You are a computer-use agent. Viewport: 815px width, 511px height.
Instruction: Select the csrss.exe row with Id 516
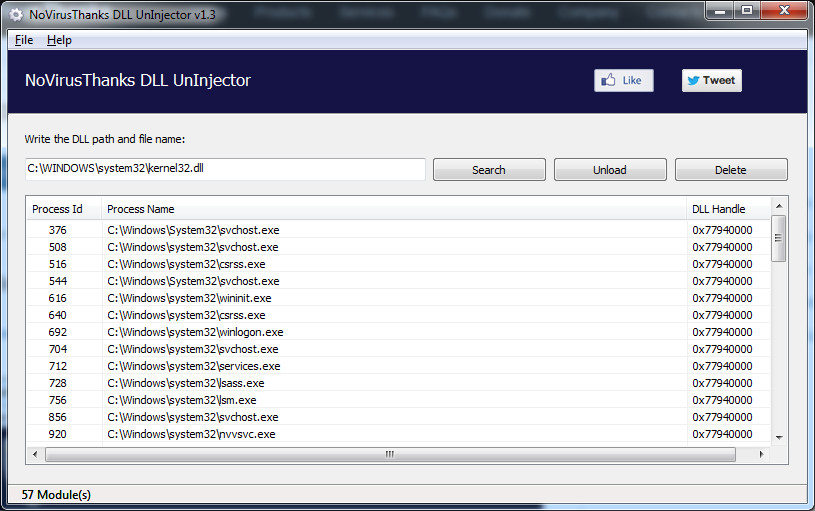point(398,264)
